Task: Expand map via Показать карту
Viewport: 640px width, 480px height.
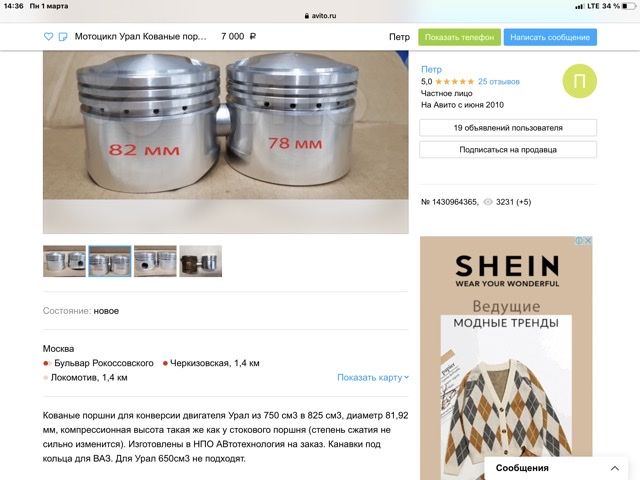Action: point(373,378)
